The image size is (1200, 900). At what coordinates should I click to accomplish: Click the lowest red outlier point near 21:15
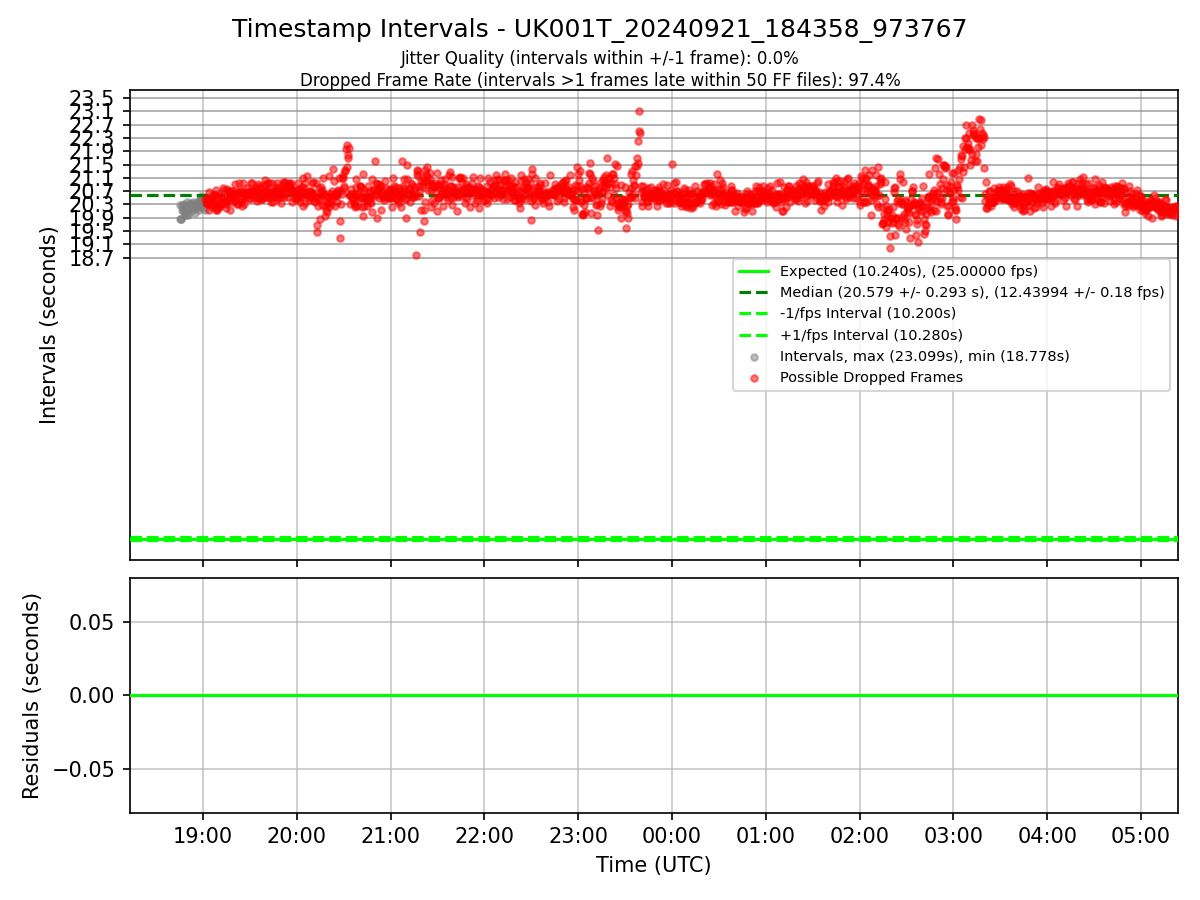(x=416, y=255)
